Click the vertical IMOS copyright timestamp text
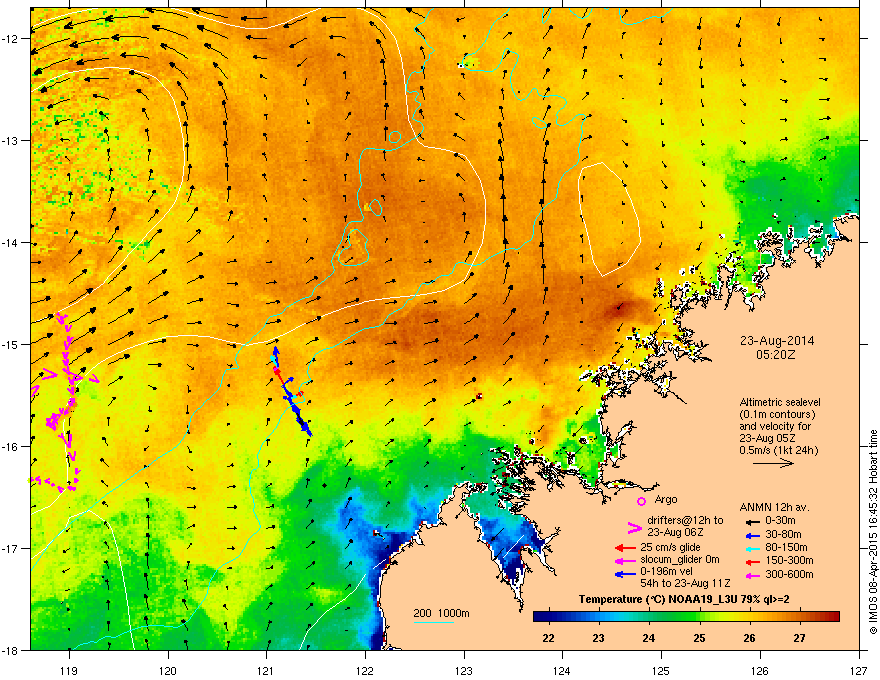Viewport: 880px width, 680px height. click(873, 532)
